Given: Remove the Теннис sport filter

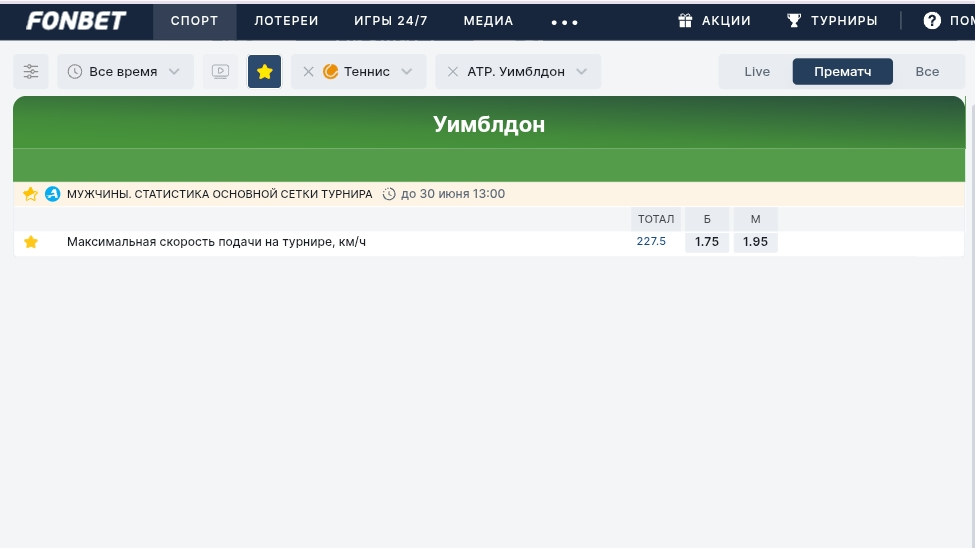Looking at the screenshot, I should (x=308, y=72).
